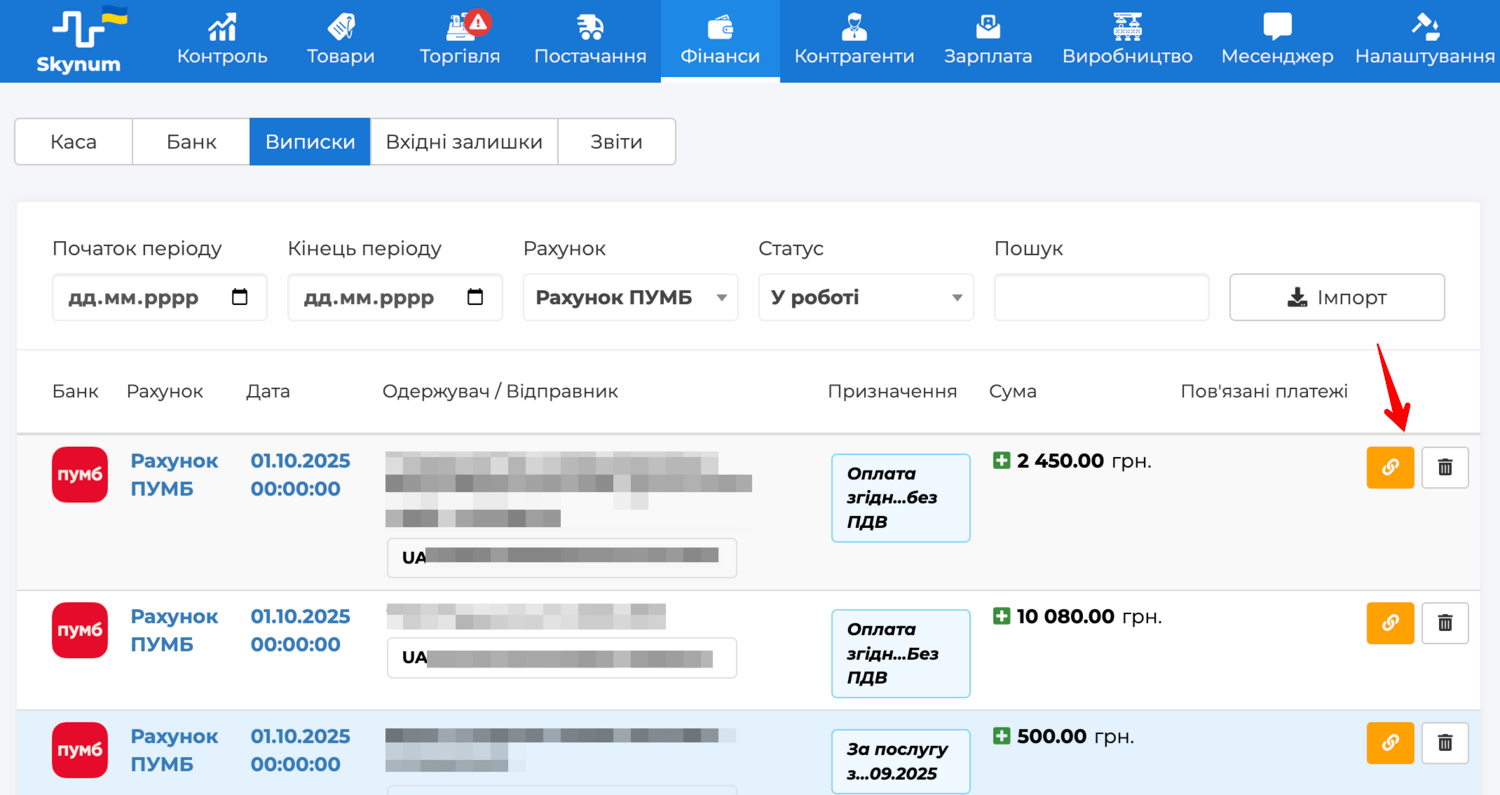Open Налаштування settings menu
Viewport: 1500px width, 795px height.
(1424, 40)
